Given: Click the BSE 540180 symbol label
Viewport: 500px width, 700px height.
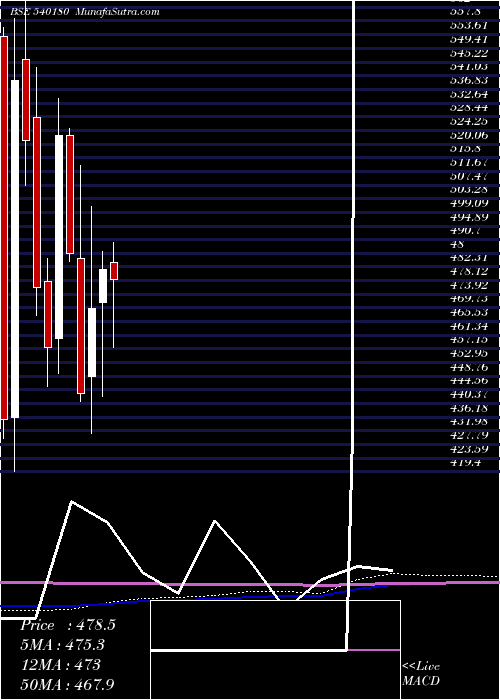Looking at the screenshot, I should (x=40, y=12).
